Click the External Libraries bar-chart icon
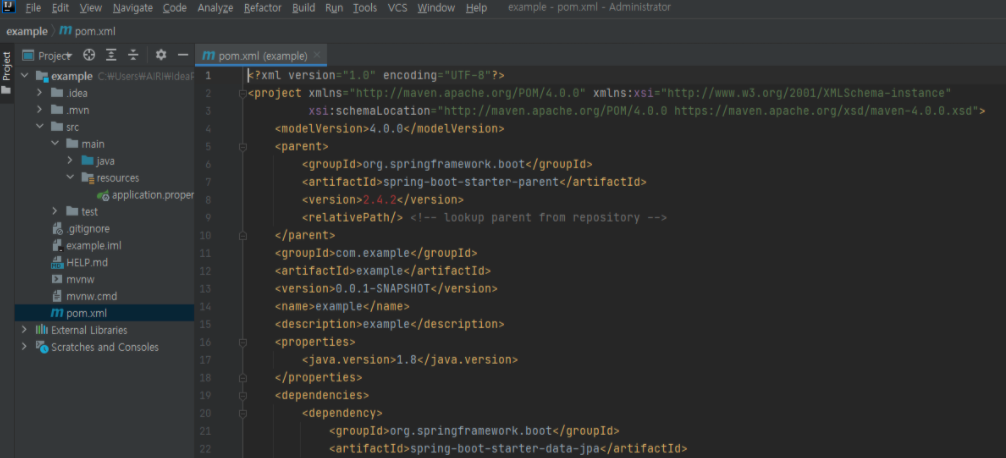This screenshot has height=458, width=1006. [x=42, y=330]
